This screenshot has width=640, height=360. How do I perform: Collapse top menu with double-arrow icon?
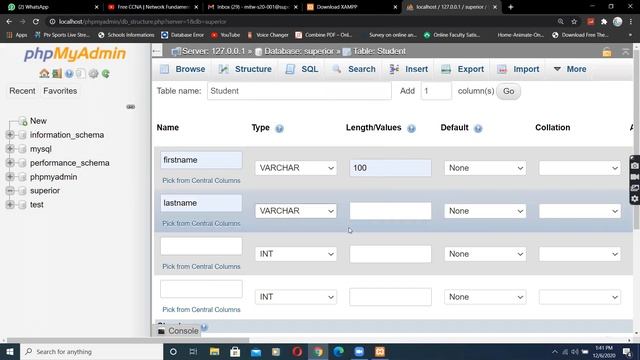click(x=625, y=51)
